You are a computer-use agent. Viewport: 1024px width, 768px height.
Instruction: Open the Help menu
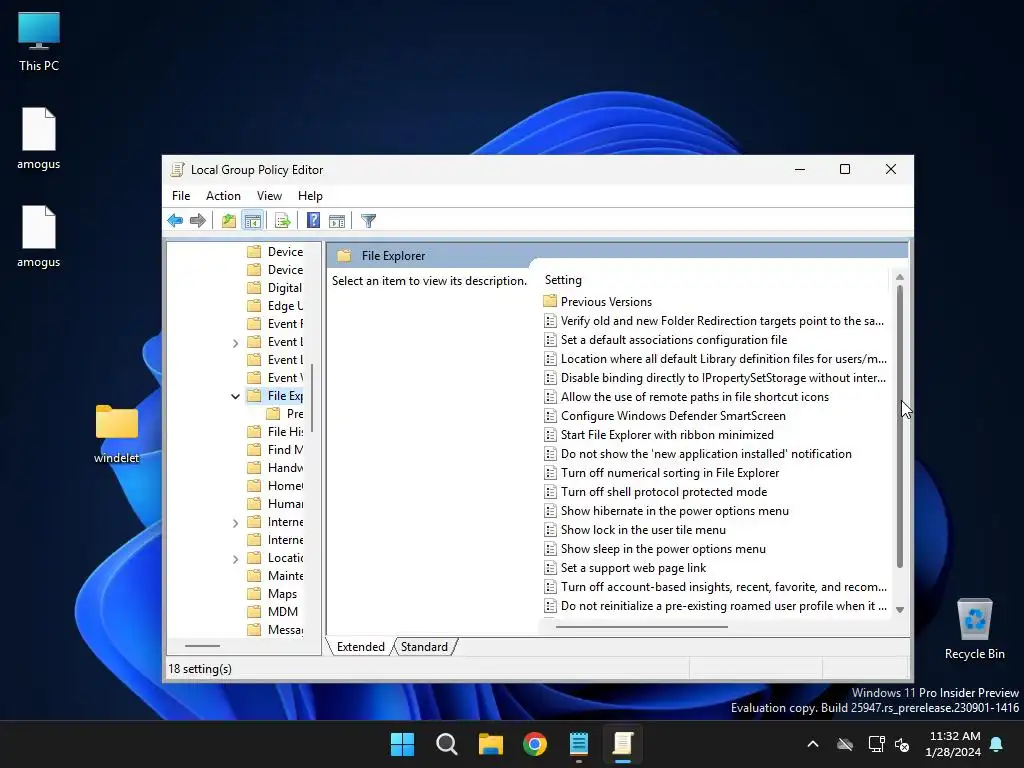(310, 196)
